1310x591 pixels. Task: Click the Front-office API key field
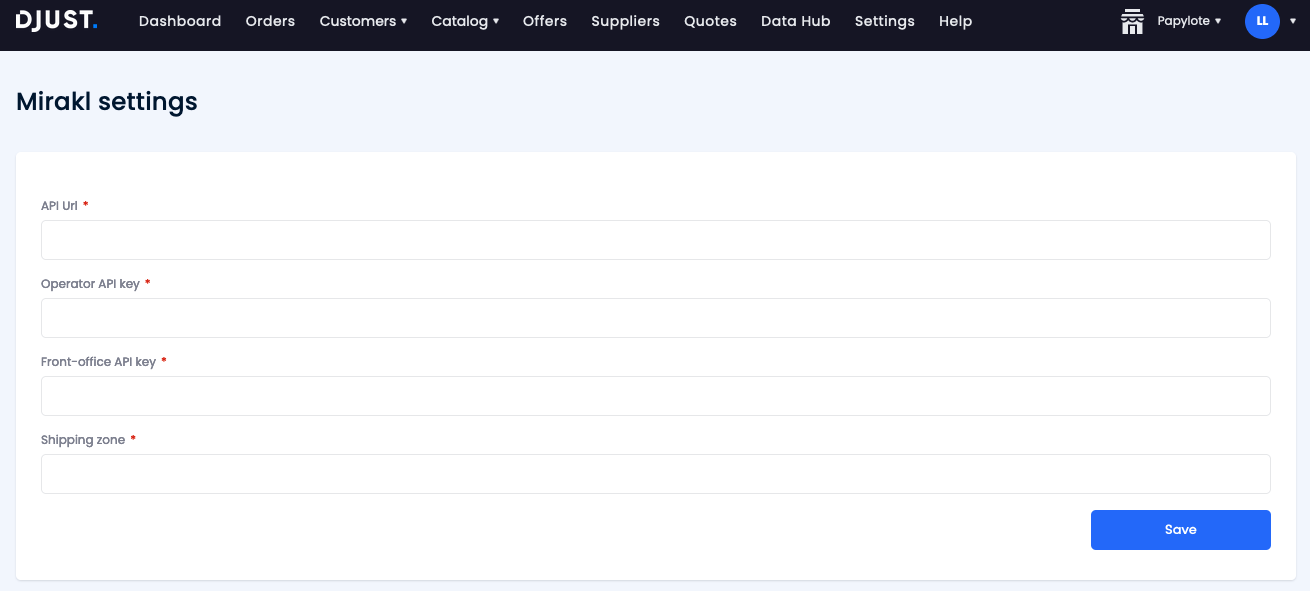pos(655,396)
